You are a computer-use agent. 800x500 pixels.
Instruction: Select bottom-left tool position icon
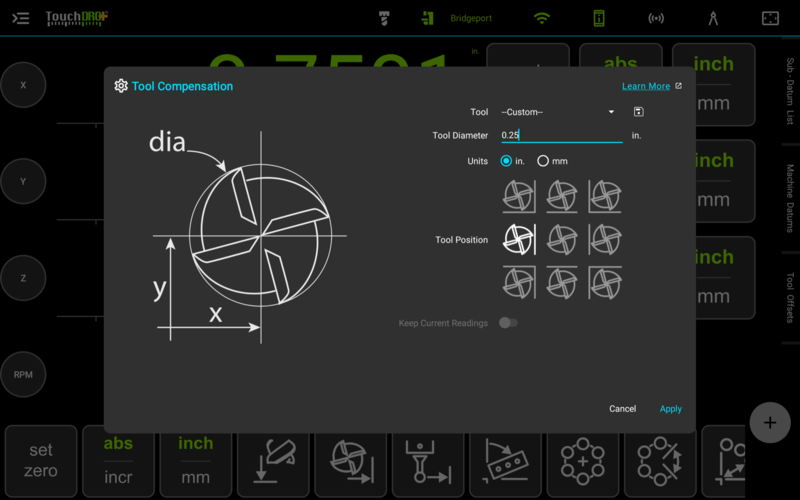519,282
